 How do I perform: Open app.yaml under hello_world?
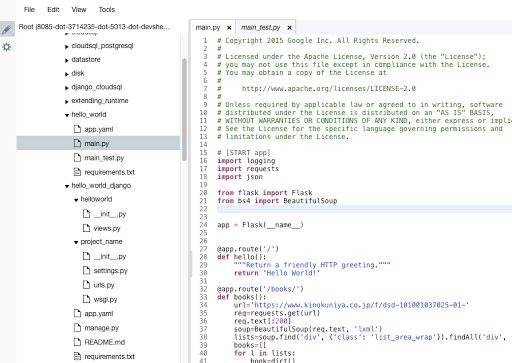click(99, 129)
